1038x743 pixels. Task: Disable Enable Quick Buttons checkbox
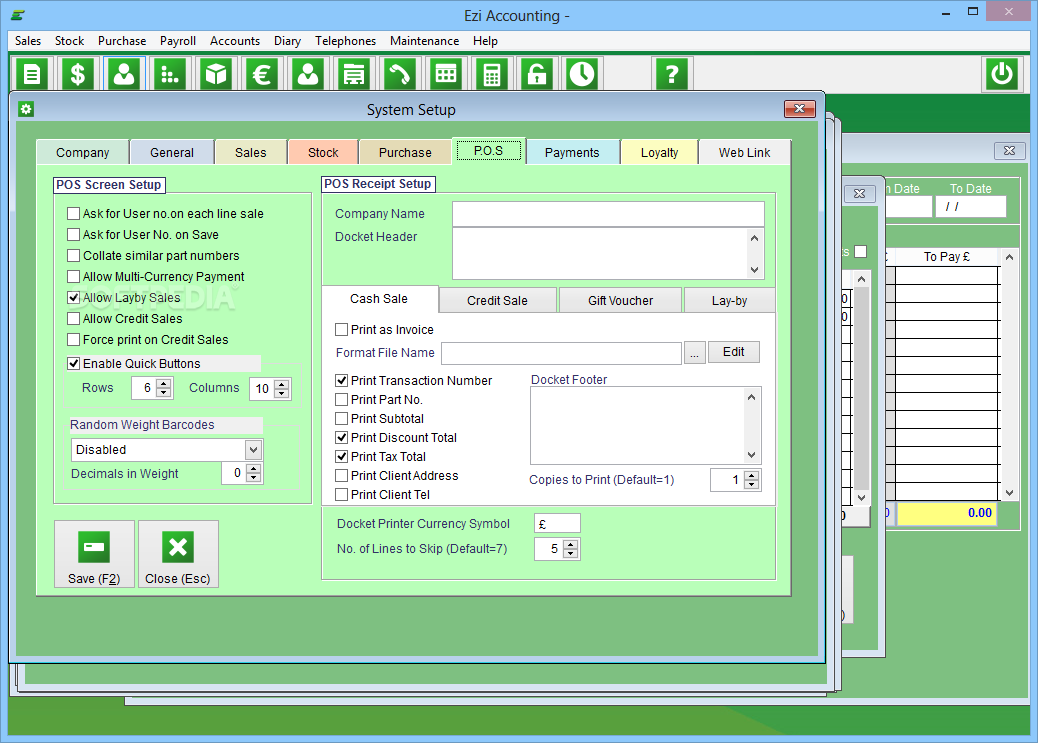pyautogui.click(x=73, y=364)
